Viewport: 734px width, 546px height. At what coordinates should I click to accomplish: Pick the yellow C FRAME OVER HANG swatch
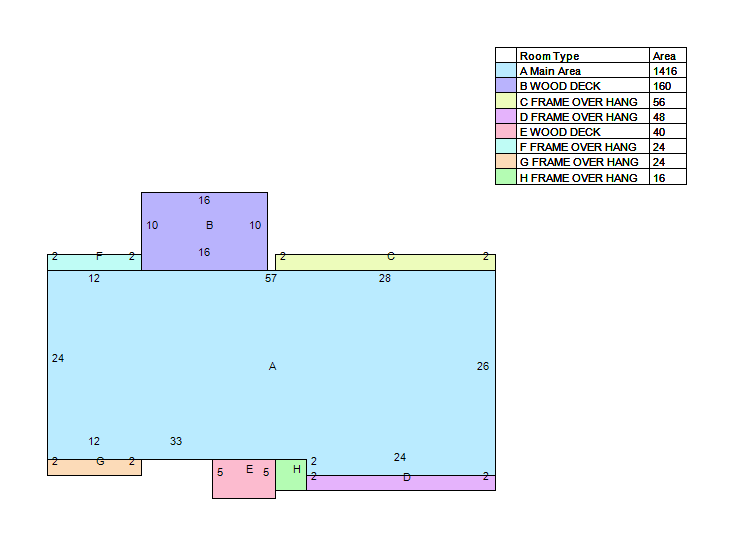coord(506,102)
